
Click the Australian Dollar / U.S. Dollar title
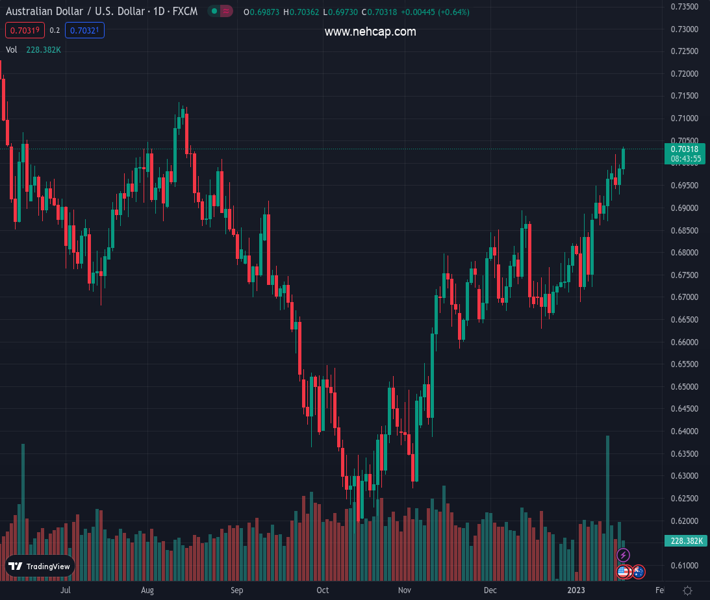[72, 11]
